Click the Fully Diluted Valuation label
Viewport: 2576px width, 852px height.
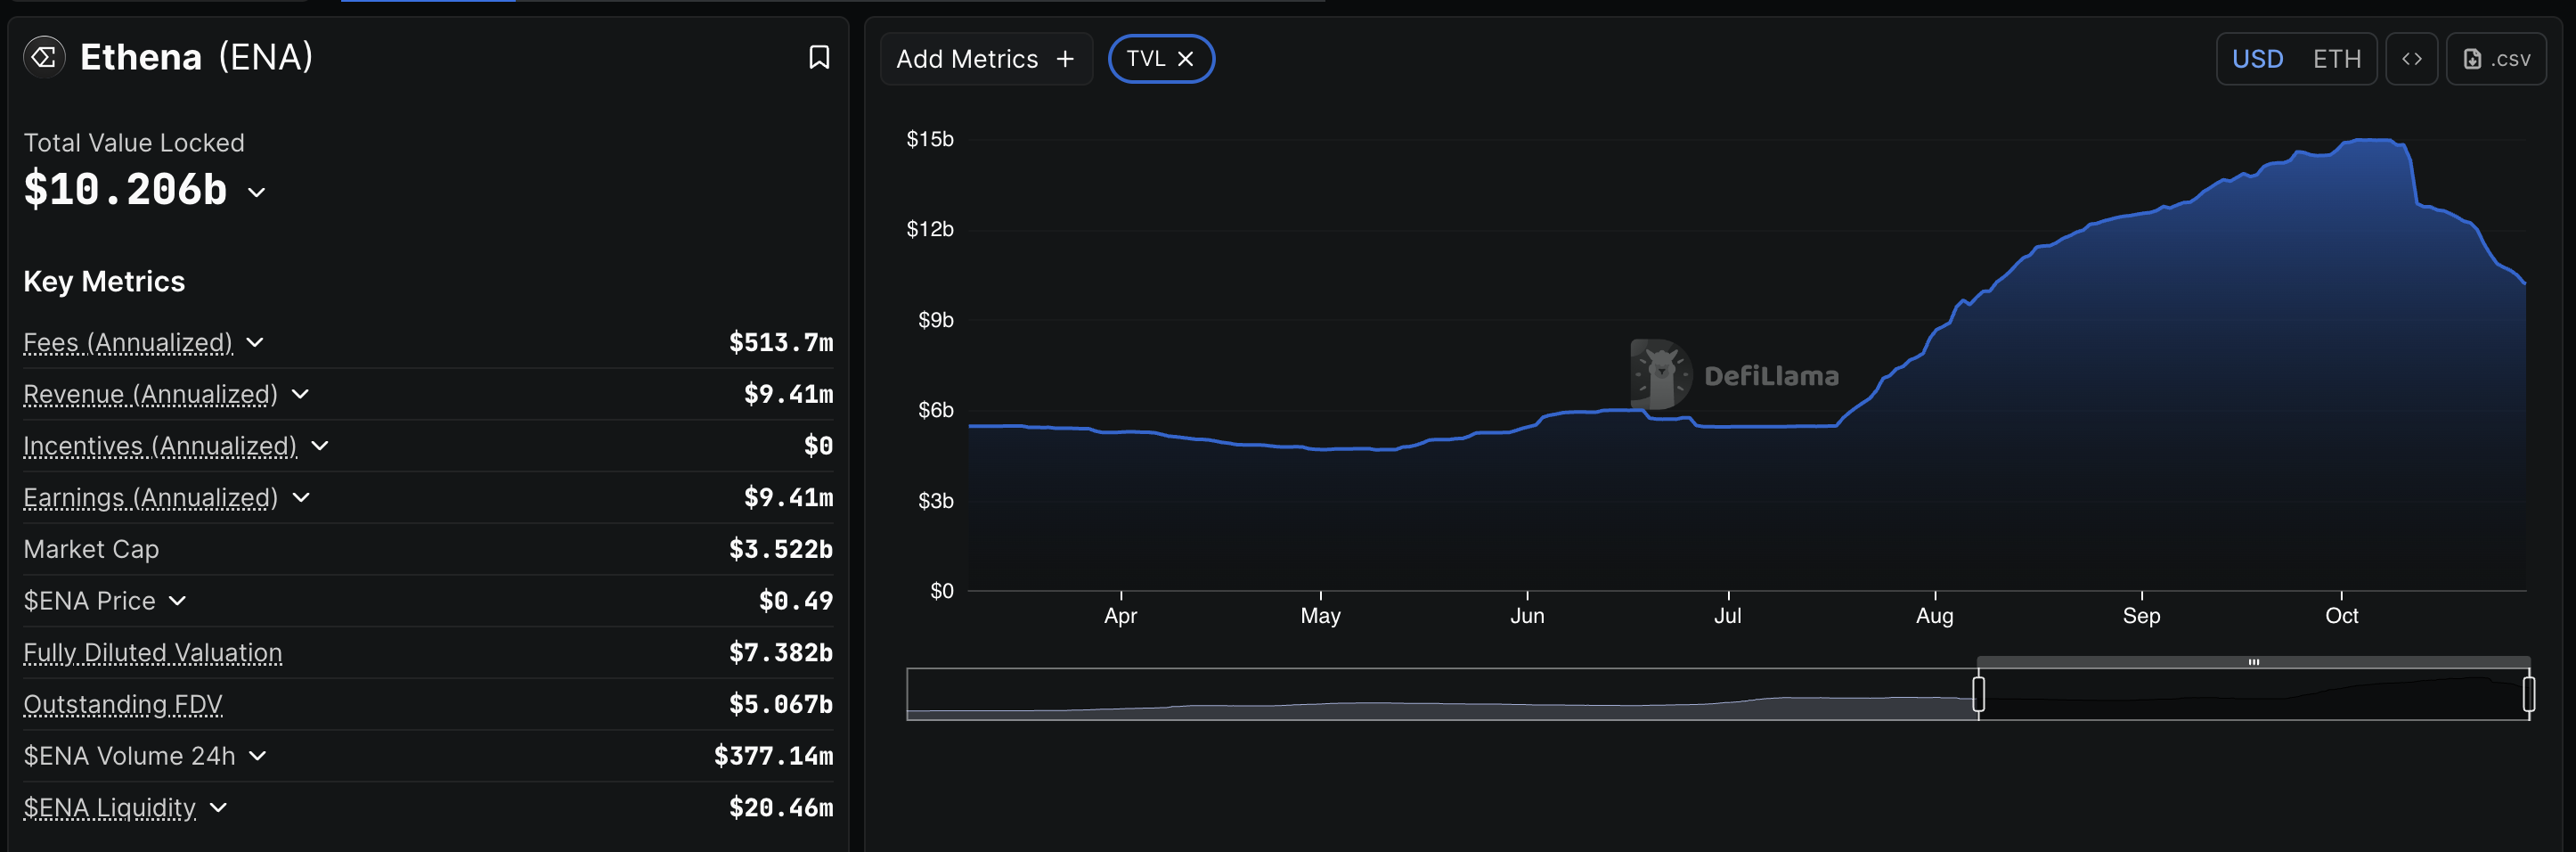(153, 653)
